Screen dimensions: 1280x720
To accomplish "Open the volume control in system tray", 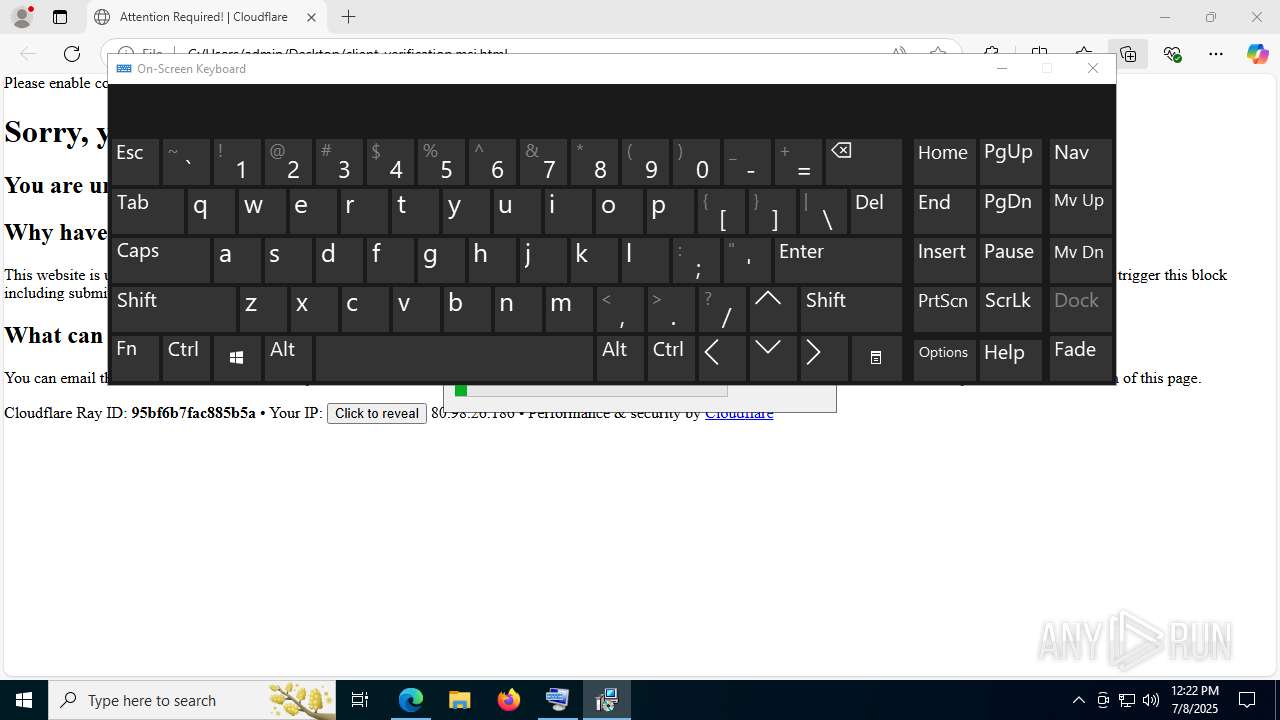I will pos(1150,700).
